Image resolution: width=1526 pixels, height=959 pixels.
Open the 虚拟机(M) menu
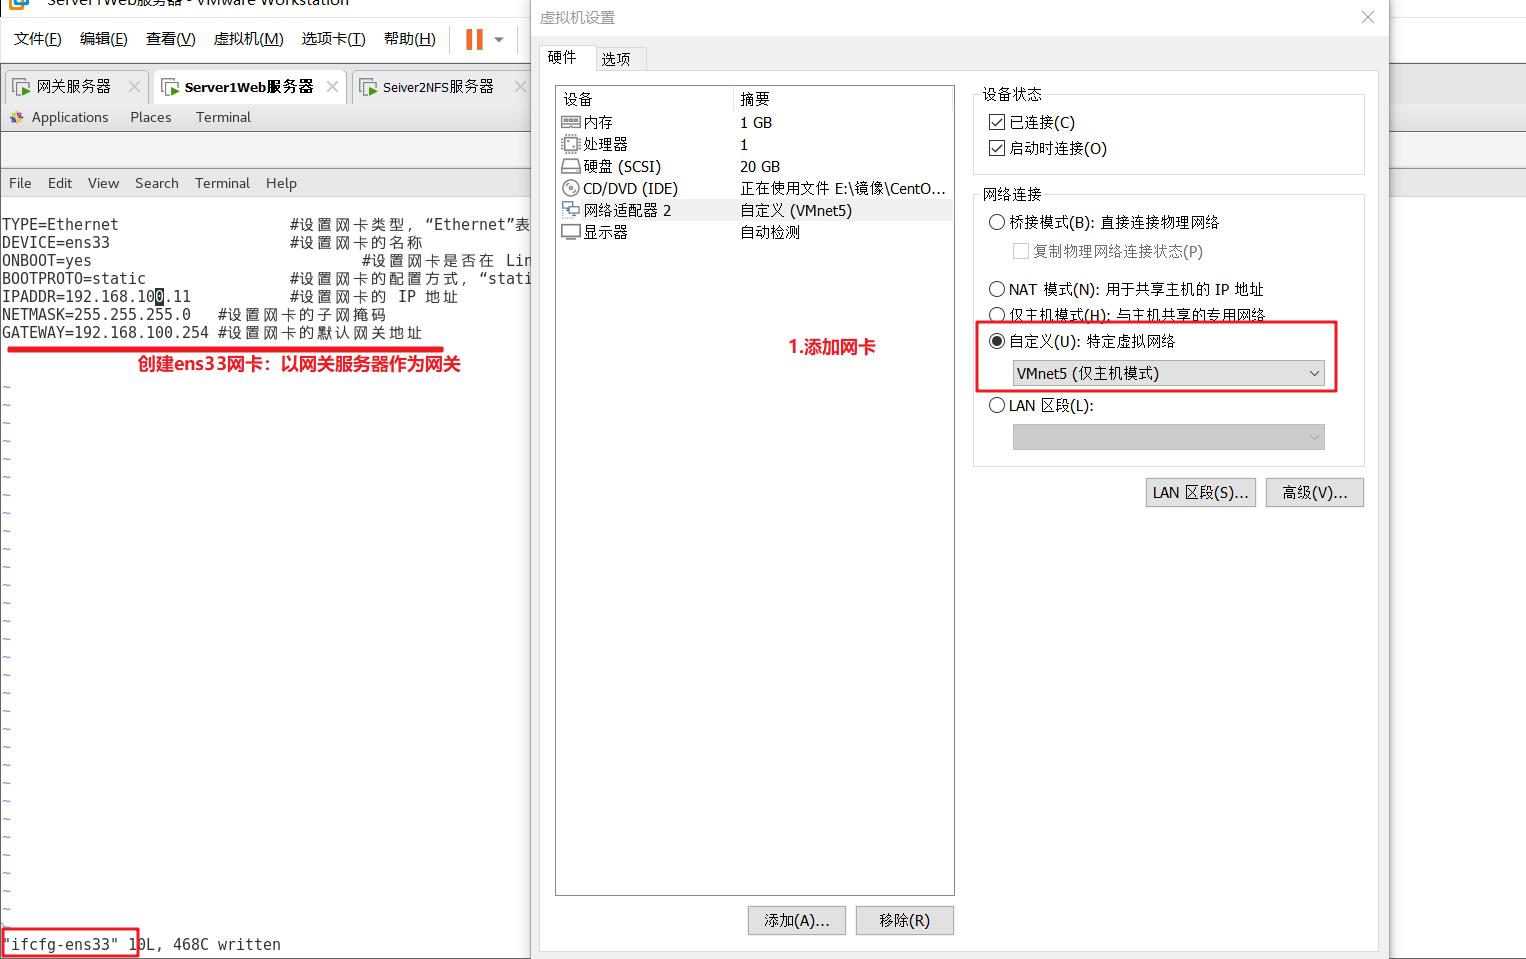249,39
